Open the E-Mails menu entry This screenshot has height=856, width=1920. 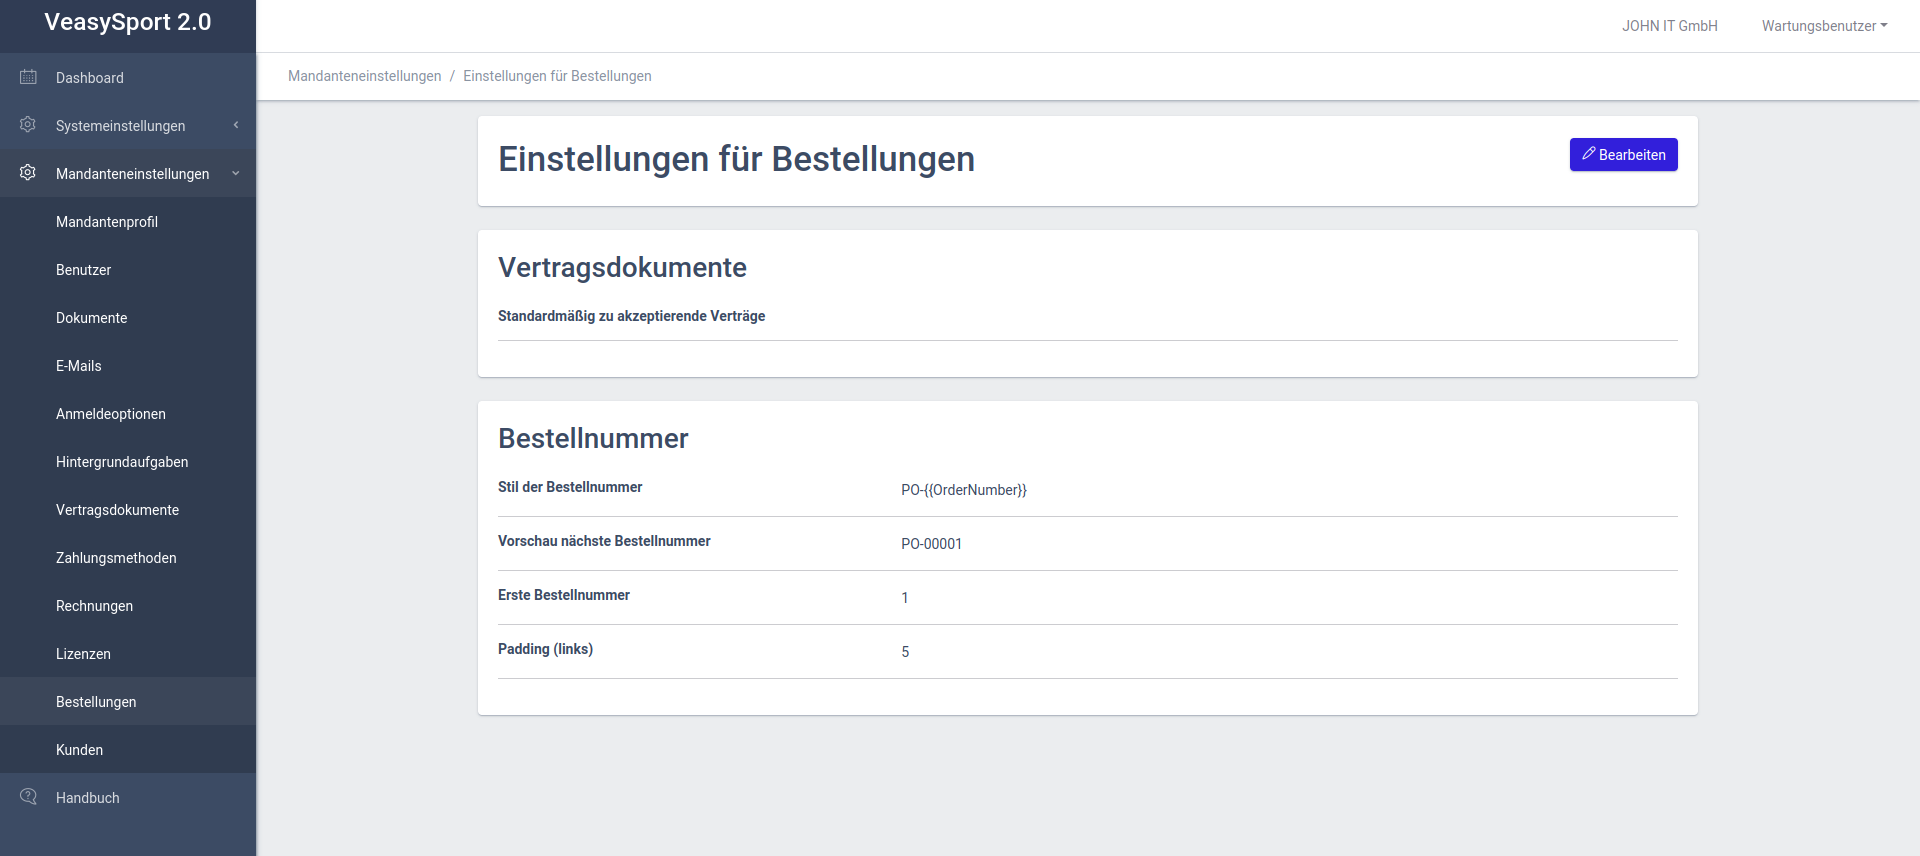tap(79, 366)
